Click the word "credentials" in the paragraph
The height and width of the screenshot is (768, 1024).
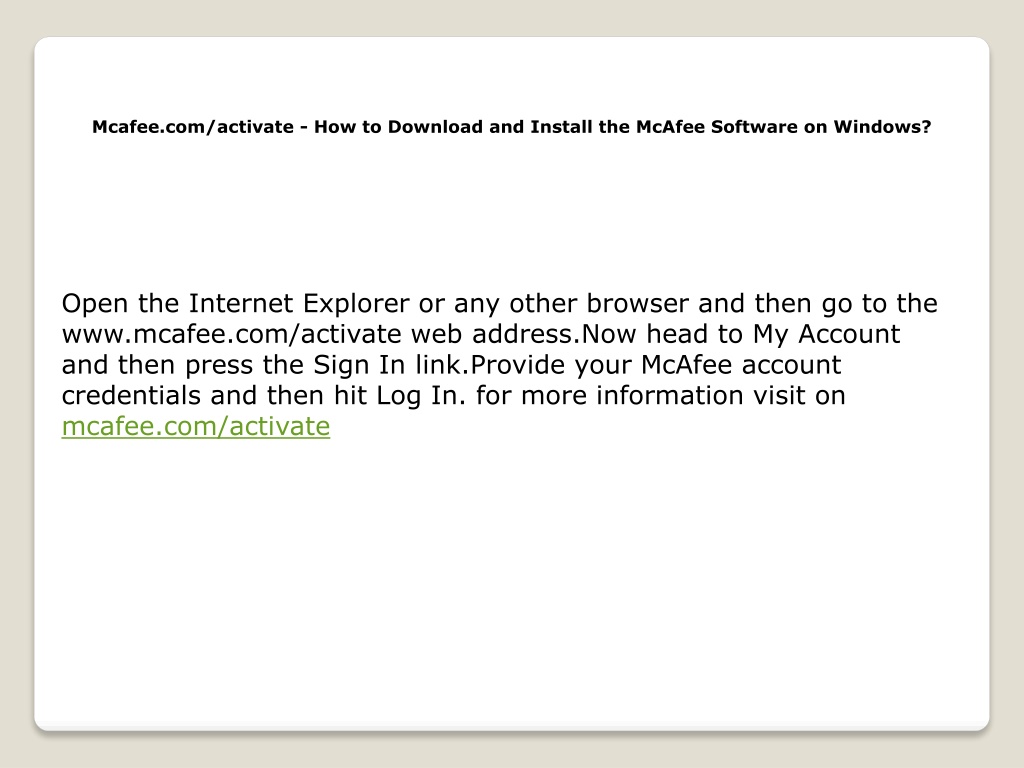coord(131,396)
